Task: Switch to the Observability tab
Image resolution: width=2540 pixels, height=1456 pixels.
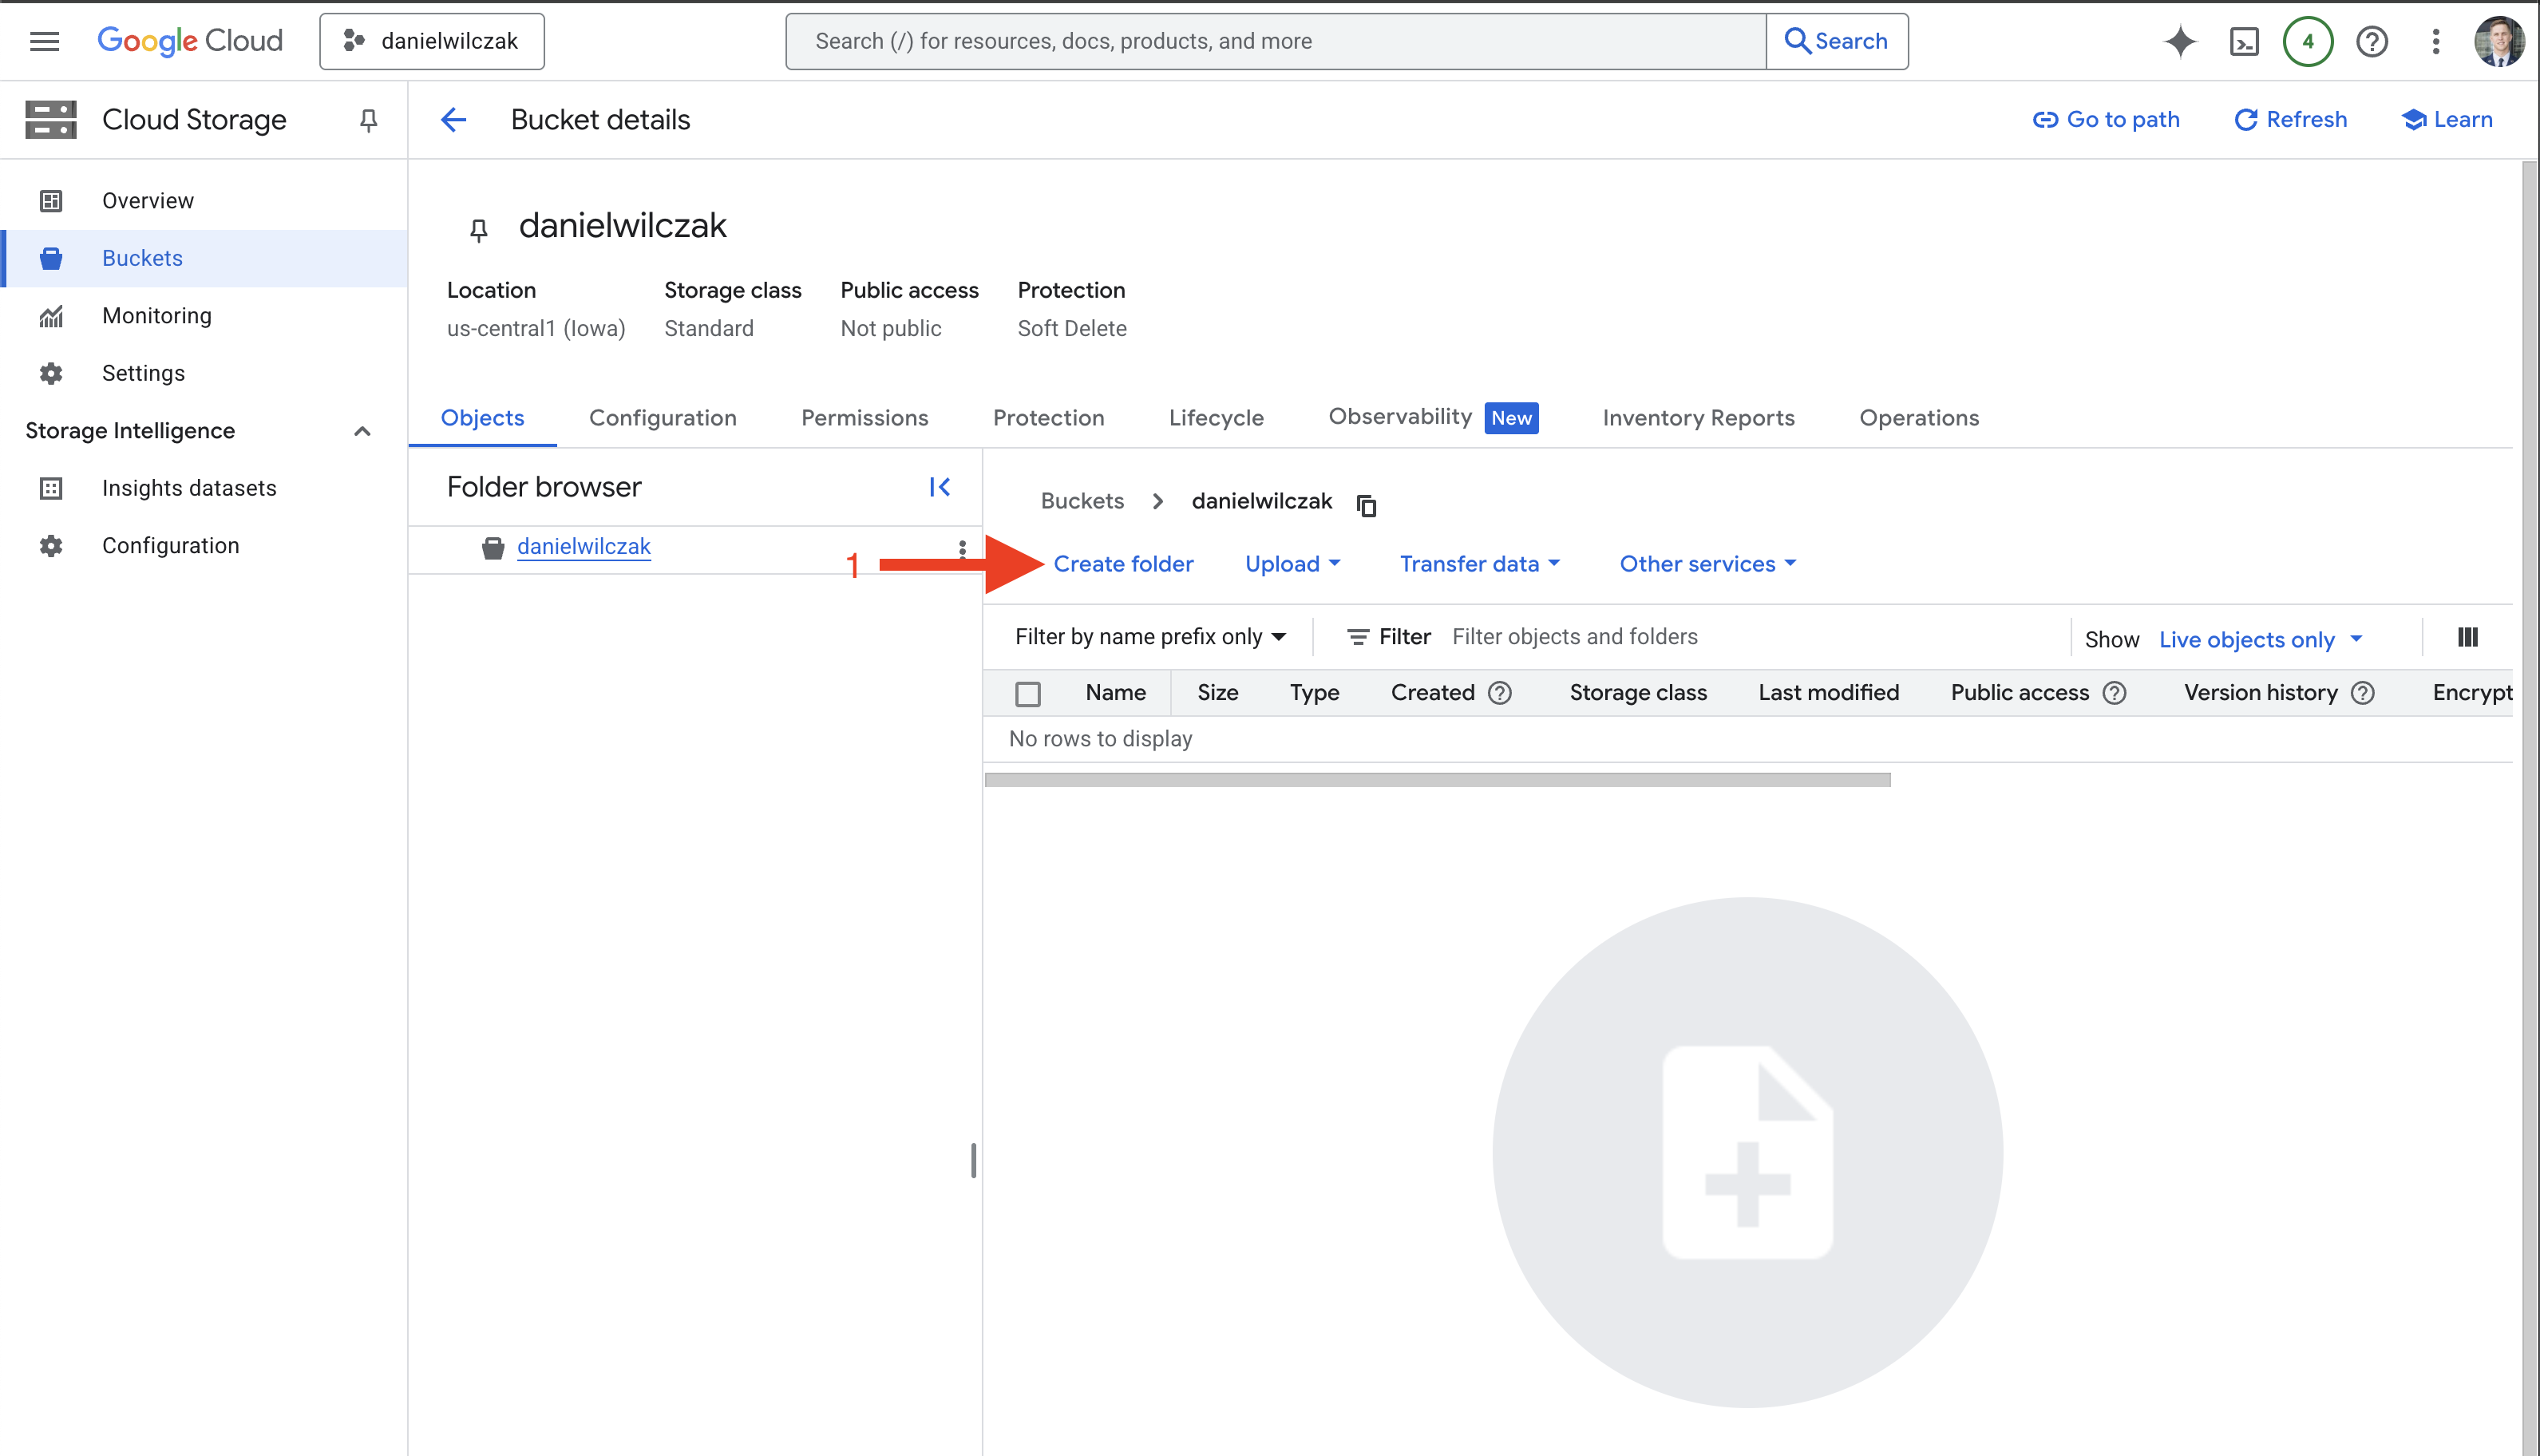Action: 1433,418
